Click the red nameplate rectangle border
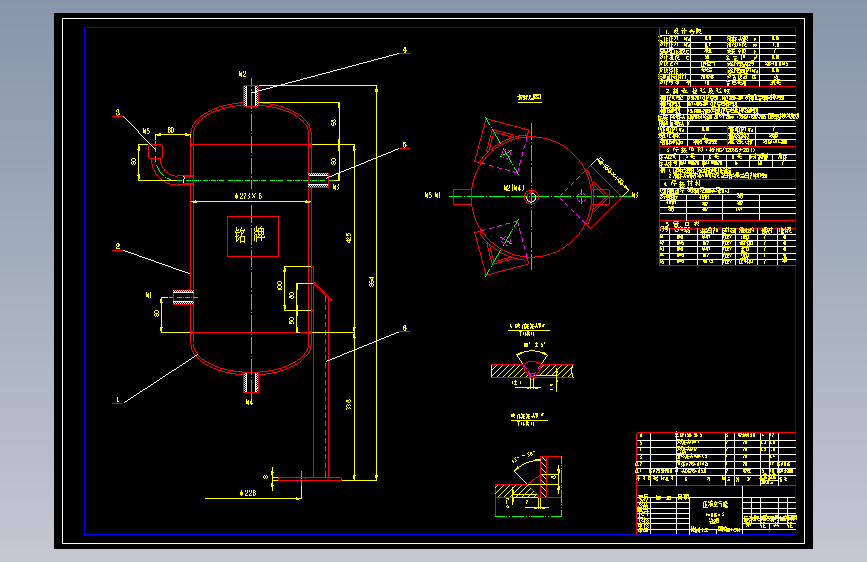This screenshot has width=867, height=562. (253, 236)
